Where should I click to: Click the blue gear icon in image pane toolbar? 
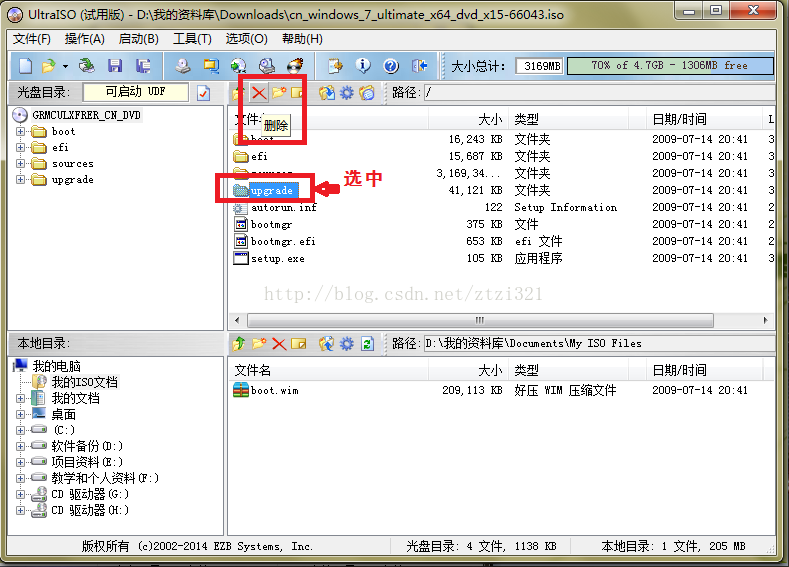[x=347, y=93]
